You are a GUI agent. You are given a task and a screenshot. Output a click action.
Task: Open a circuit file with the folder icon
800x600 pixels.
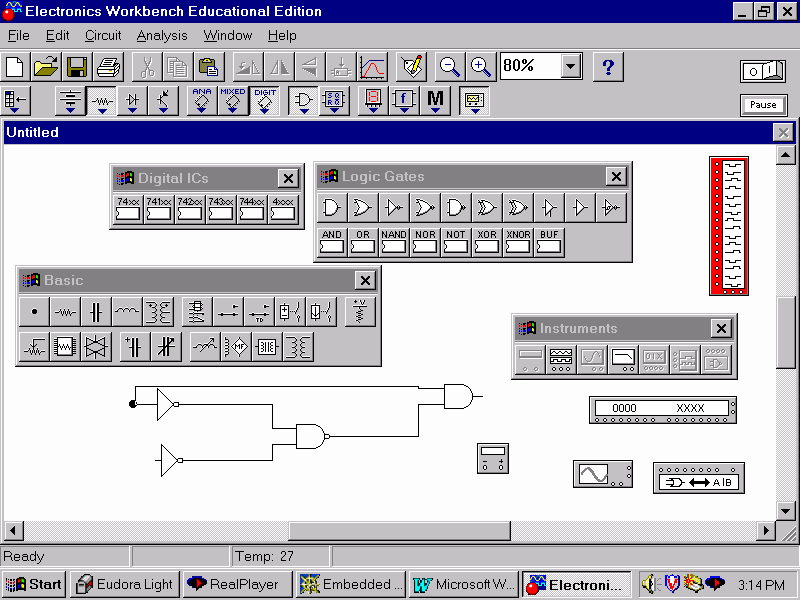pos(46,67)
